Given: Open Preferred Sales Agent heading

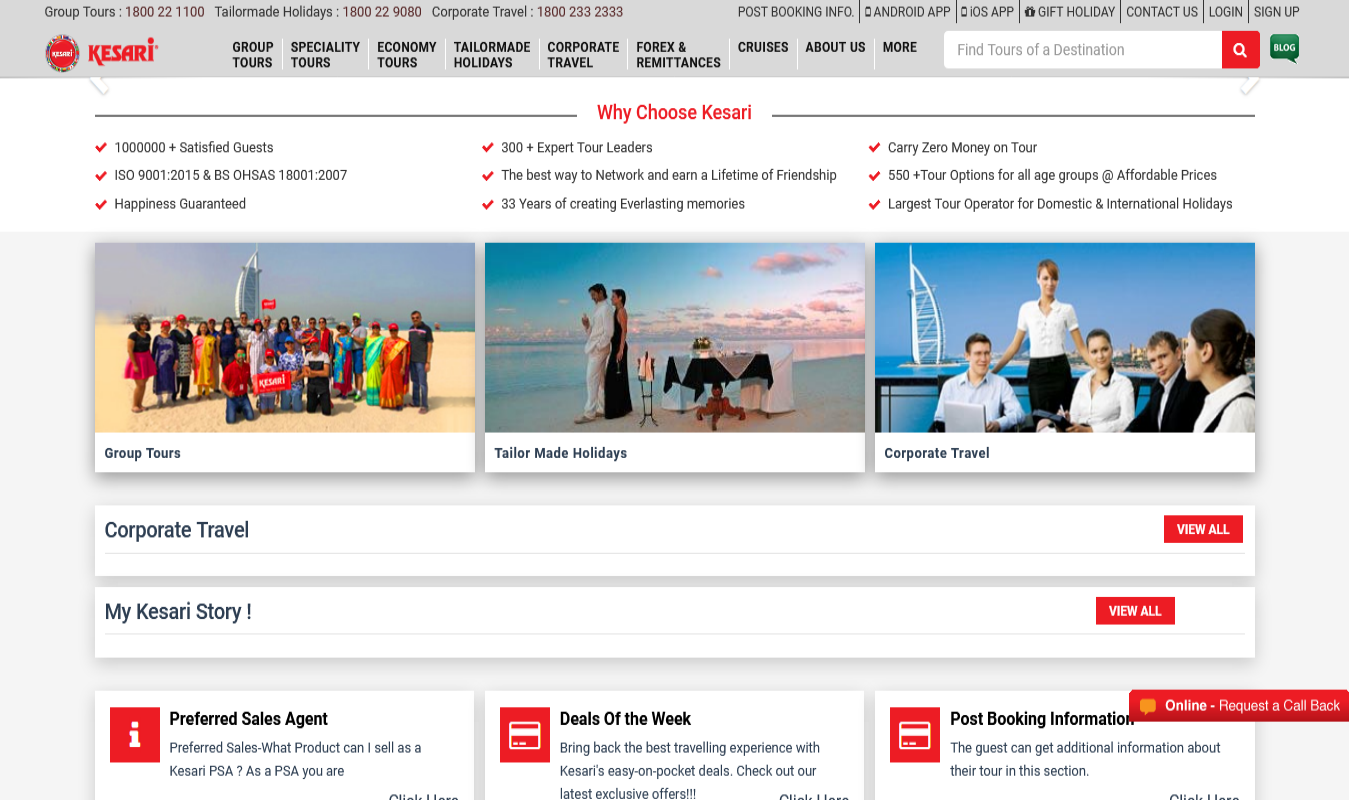Looking at the screenshot, I should [249, 719].
